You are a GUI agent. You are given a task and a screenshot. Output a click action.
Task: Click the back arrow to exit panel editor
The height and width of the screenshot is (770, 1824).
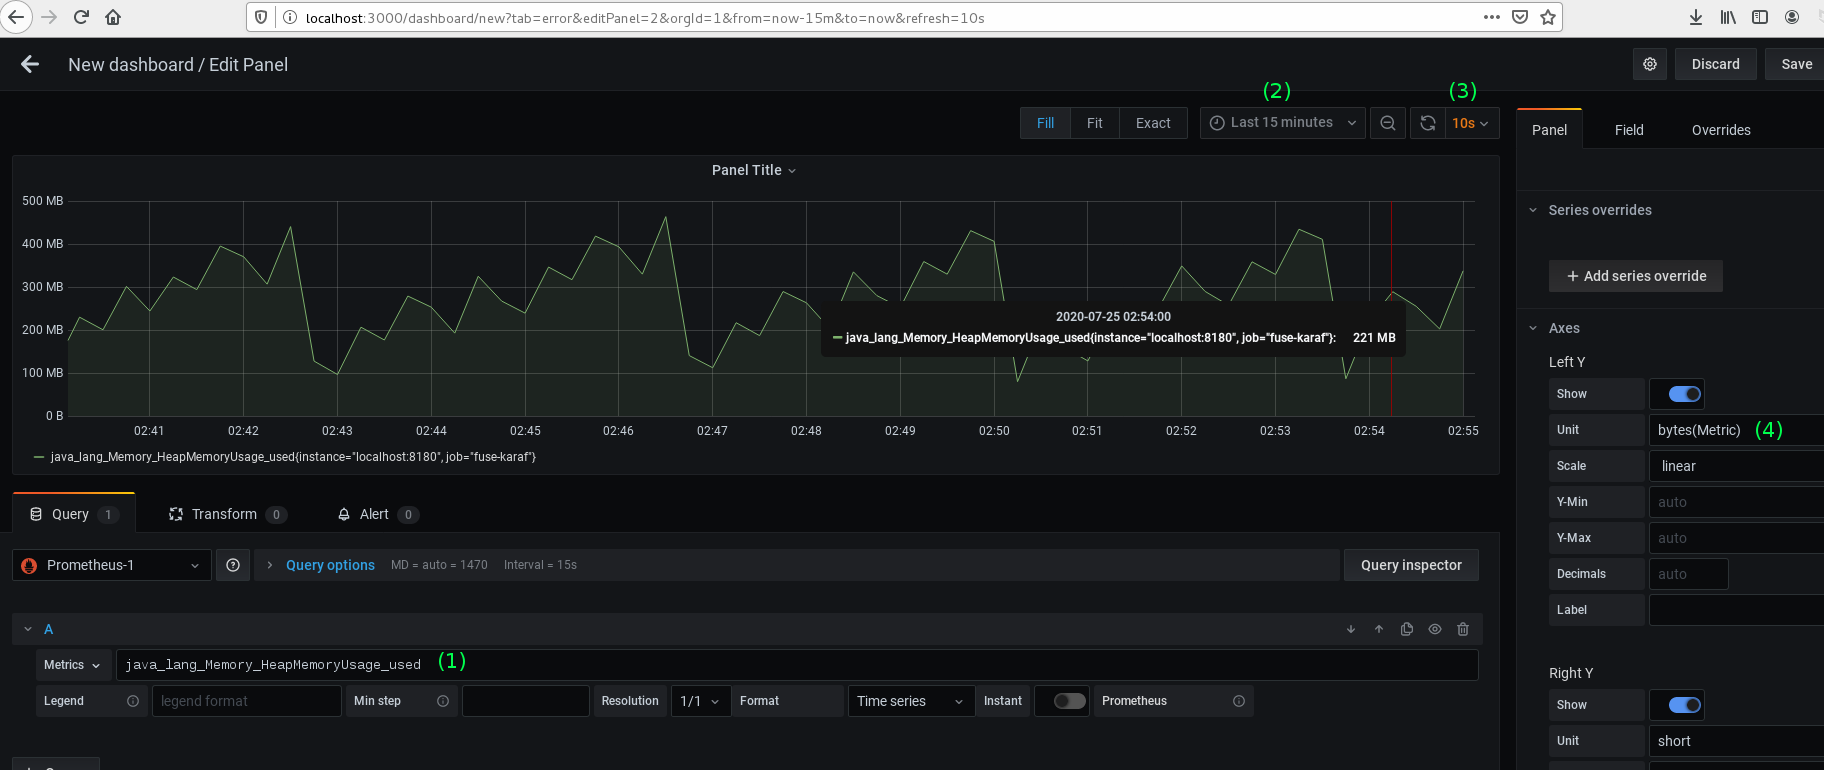(x=30, y=64)
